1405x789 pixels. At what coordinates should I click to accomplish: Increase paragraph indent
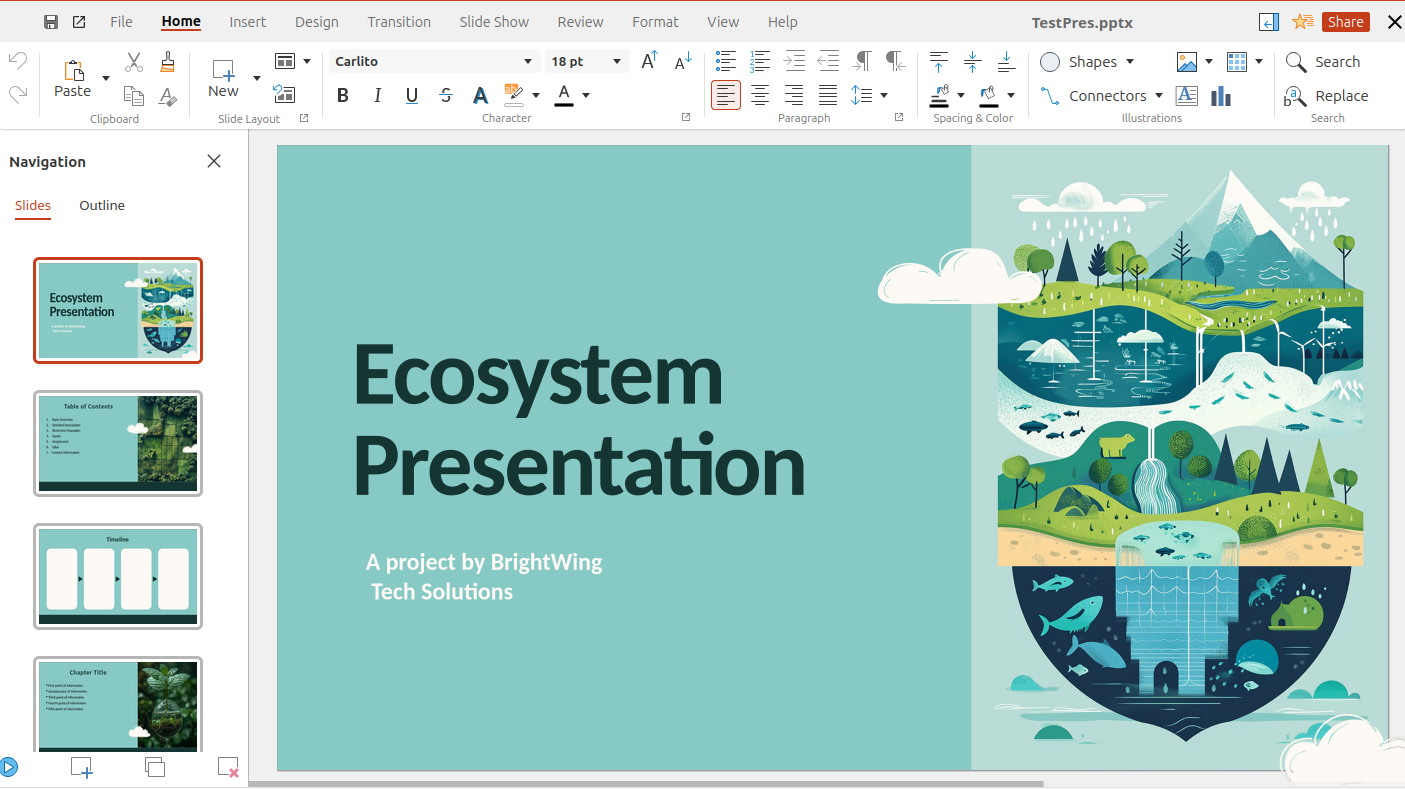click(794, 61)
